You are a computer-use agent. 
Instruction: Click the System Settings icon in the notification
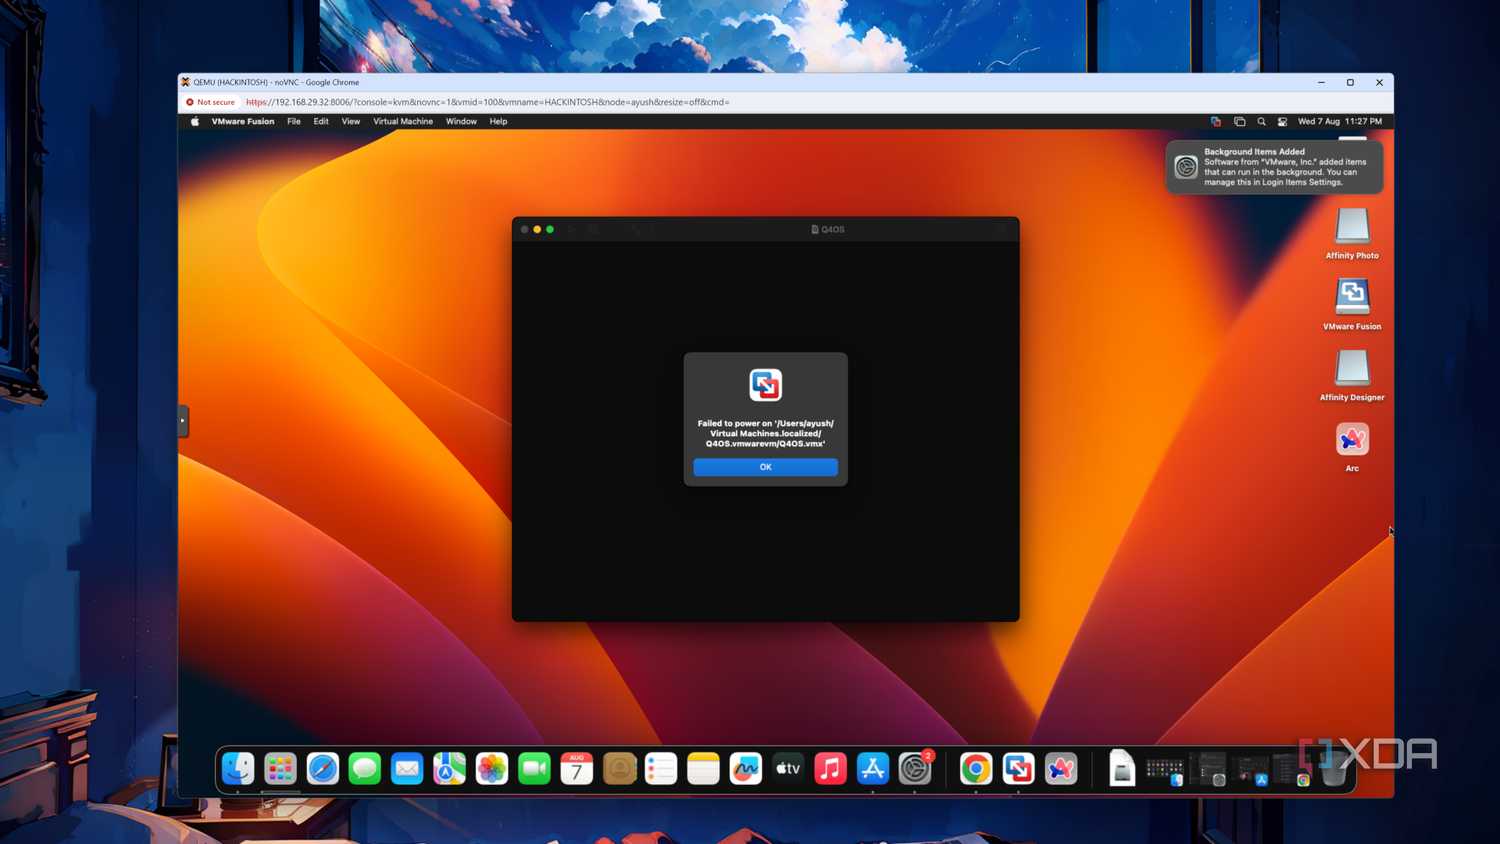click(1186, 167)
